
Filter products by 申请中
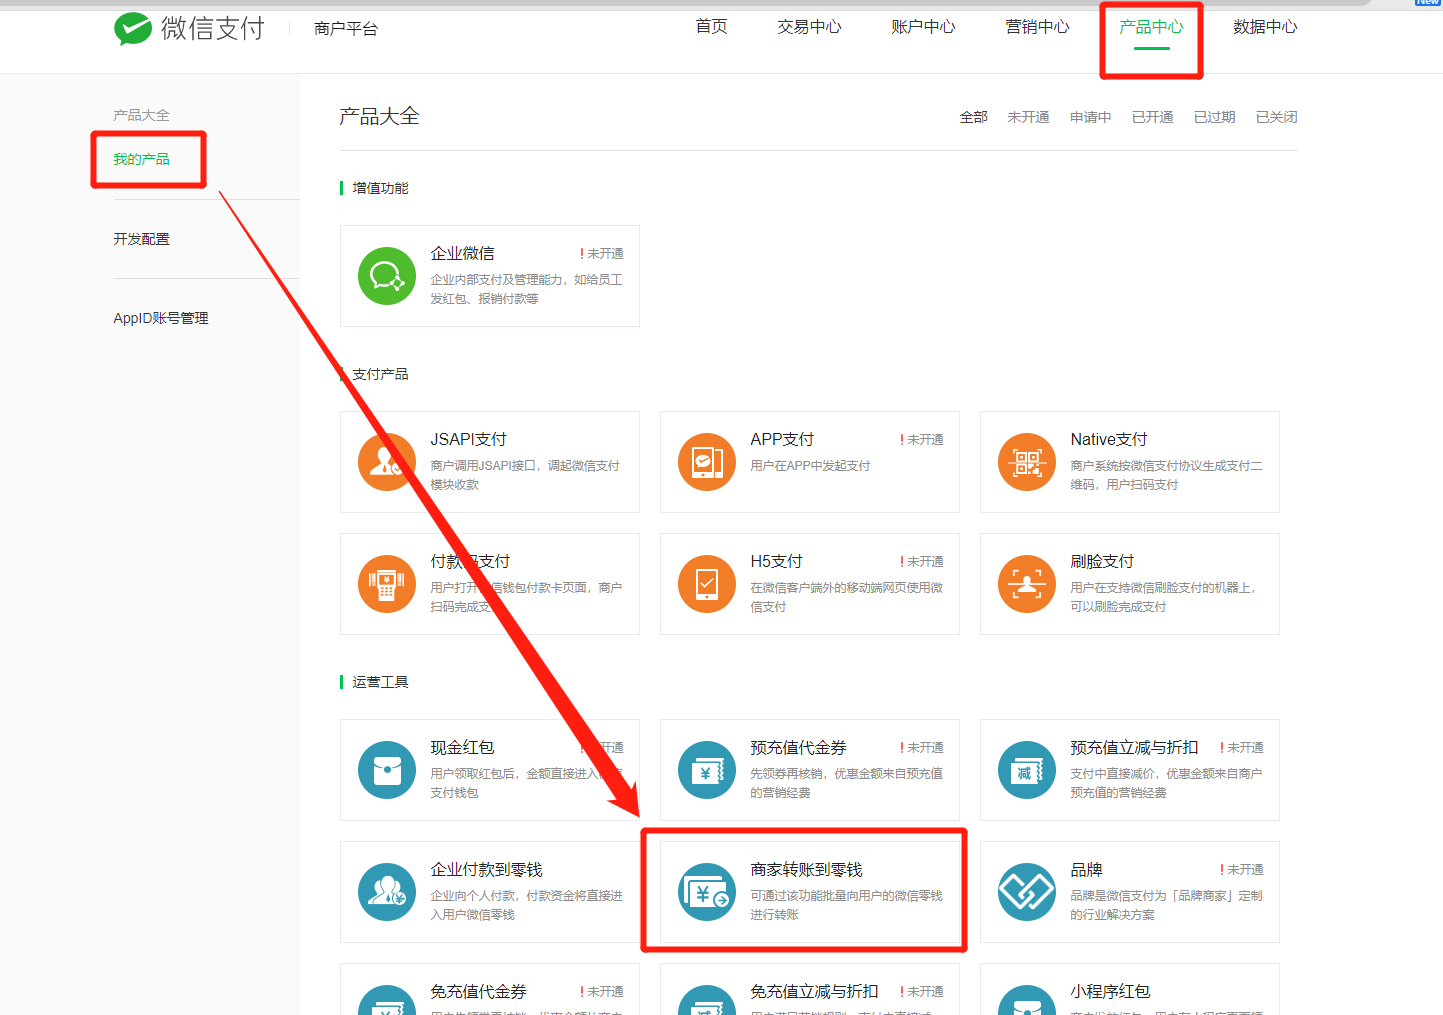tap(1091, 117)
